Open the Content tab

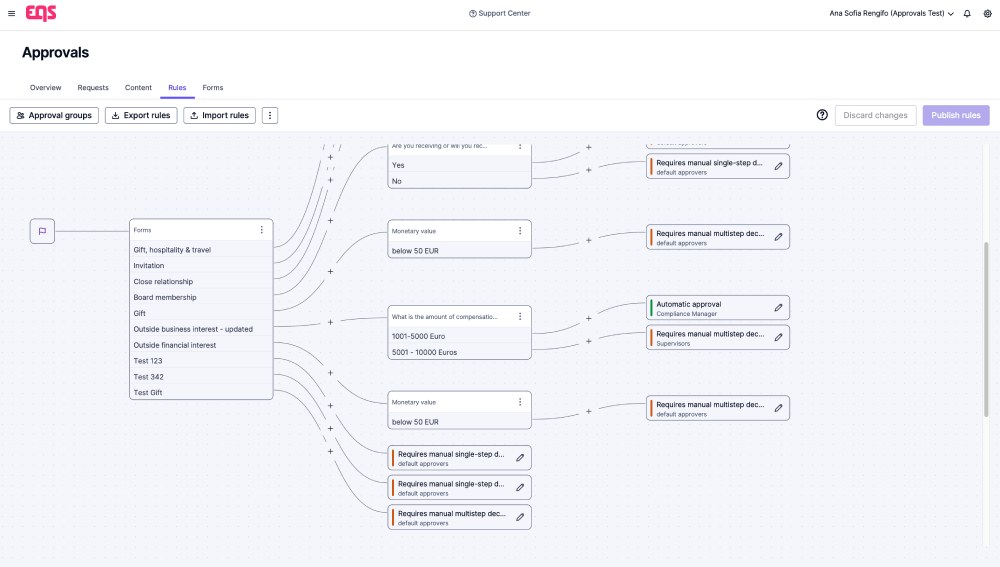(x=138, y=88)
